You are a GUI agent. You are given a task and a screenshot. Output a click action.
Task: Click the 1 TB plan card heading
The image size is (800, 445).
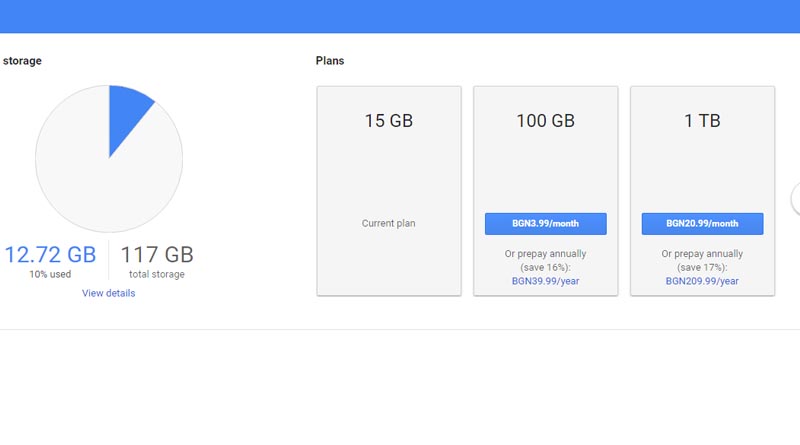[702, 121]
